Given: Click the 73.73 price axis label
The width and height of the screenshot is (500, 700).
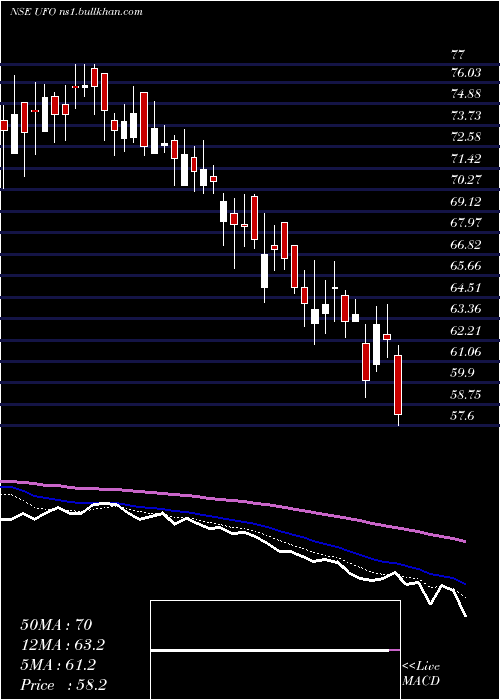Looking at the screenshot, I should pyautogui.click(x=466, y=115).
